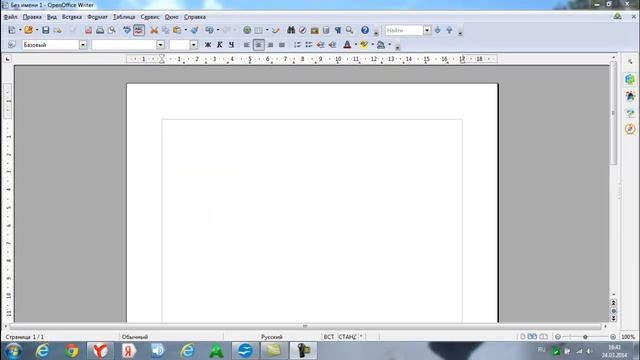
Task: Click the Zoom magnifier icon
Action: 349,30
